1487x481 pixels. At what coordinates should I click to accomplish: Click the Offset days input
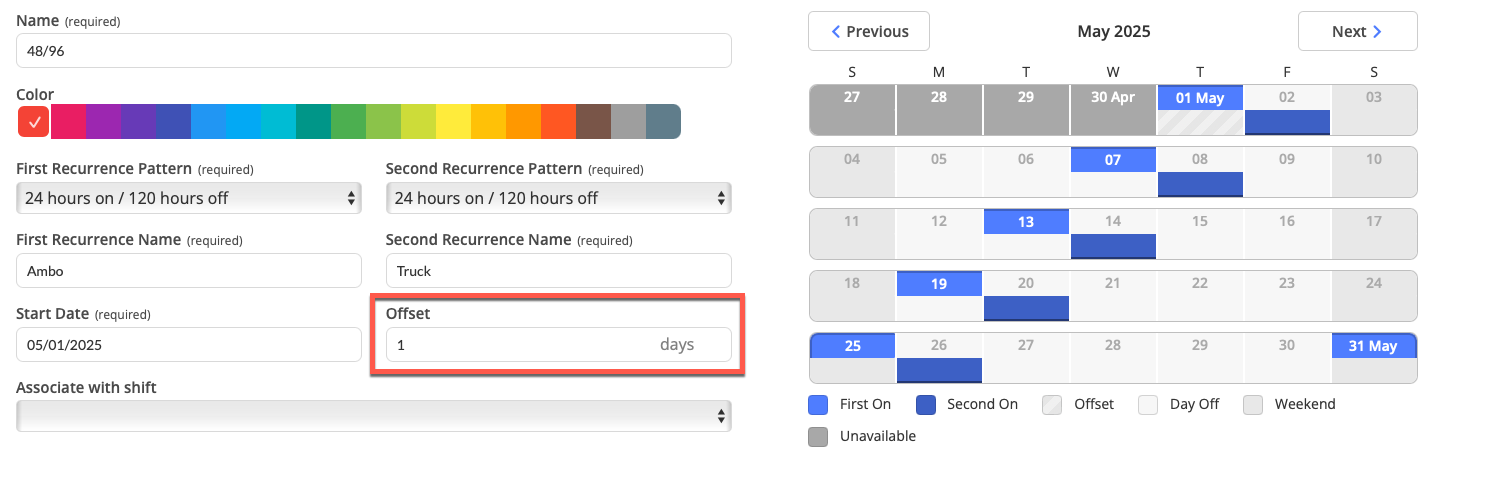559,344
